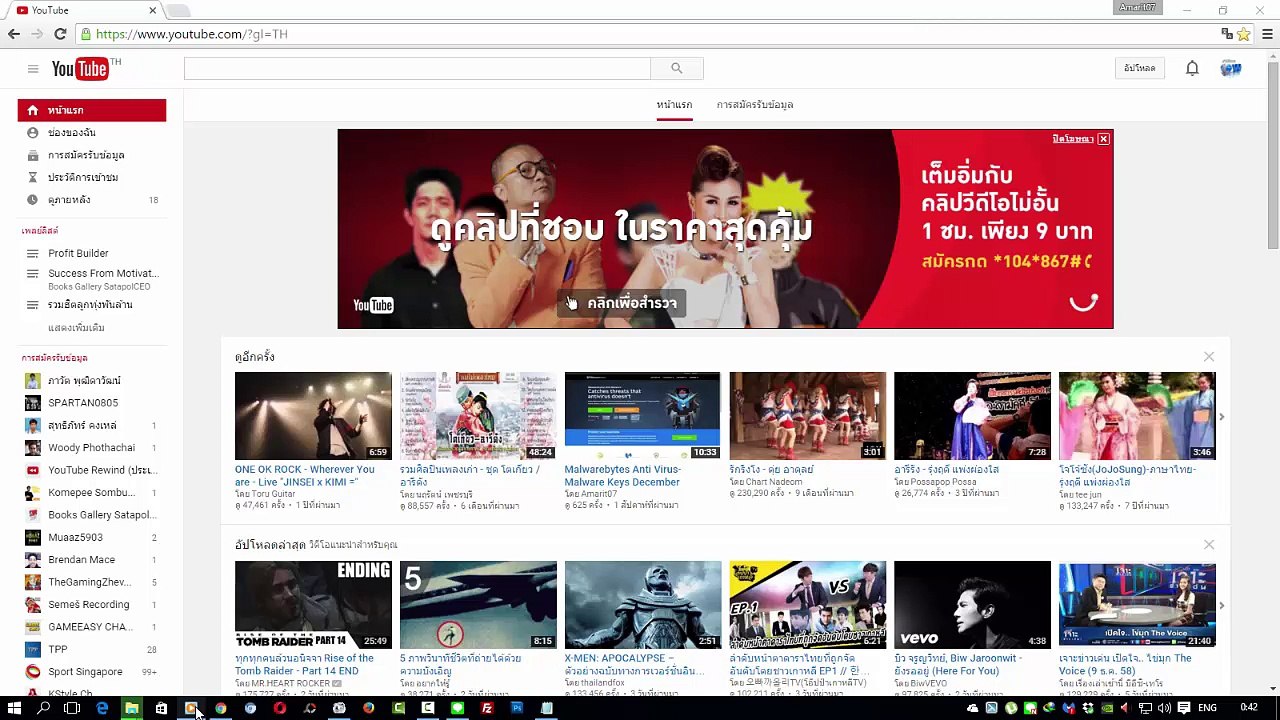Click ENG language indicator in taskbar
This screenshot has width=1280, height=720.
(1207, 708)
